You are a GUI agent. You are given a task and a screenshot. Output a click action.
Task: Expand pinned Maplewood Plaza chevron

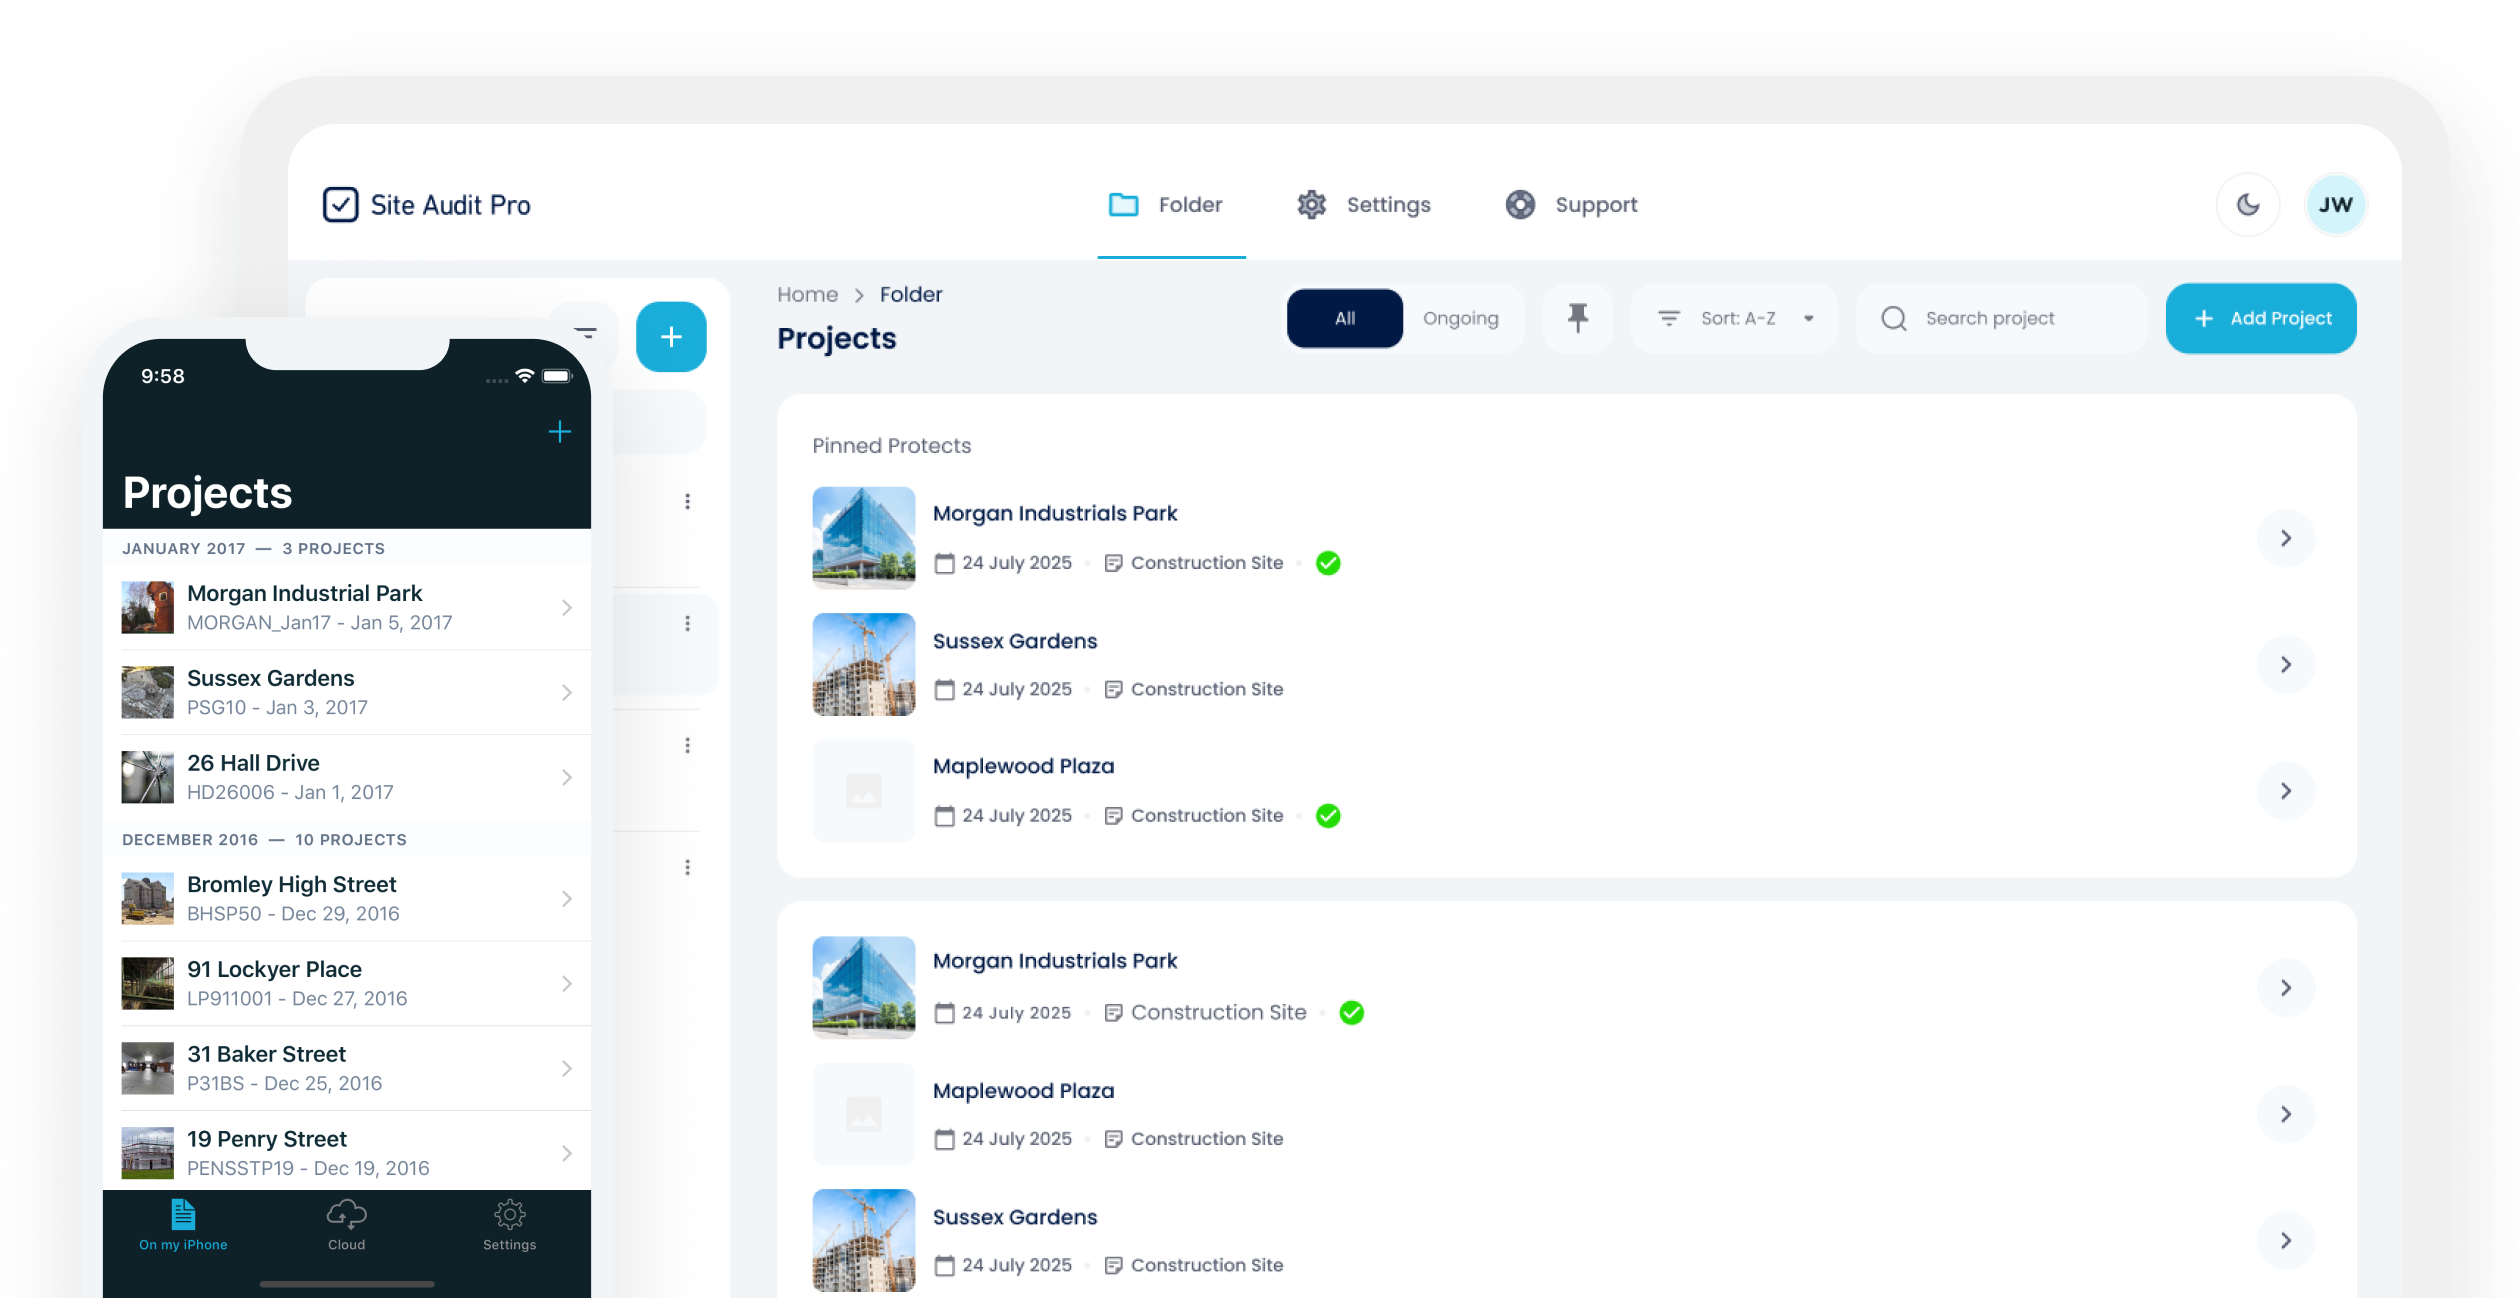pos(2285,791)
